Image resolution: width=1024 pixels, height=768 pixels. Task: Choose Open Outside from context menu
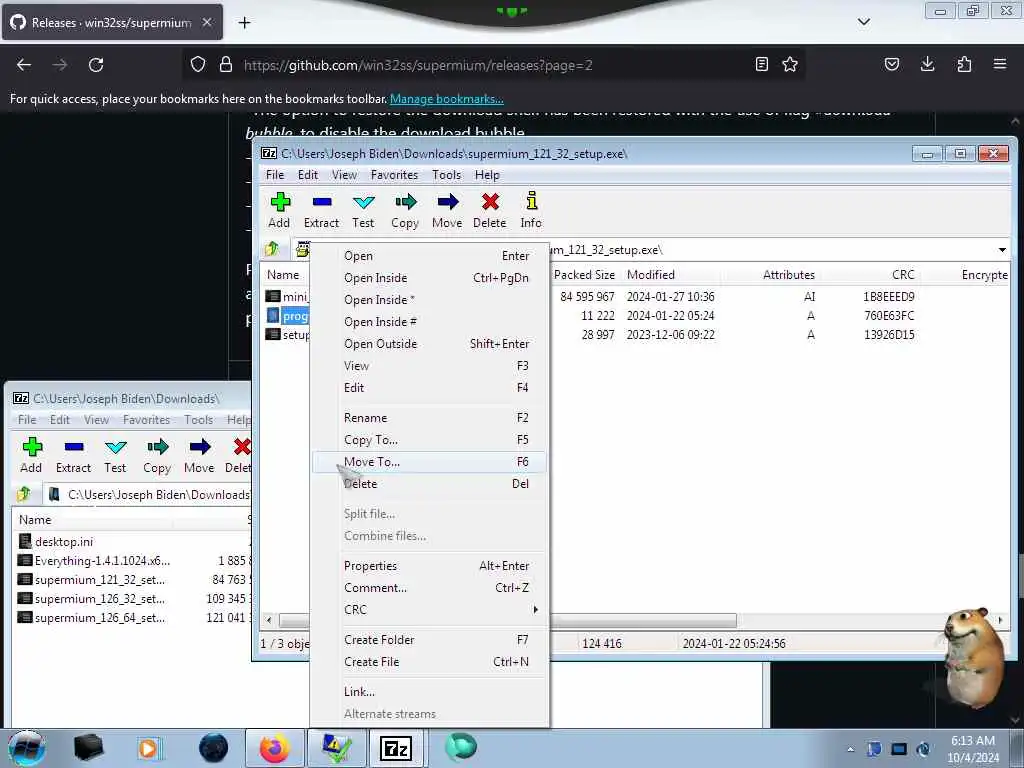pyautogui.click(x=430, y=344)
